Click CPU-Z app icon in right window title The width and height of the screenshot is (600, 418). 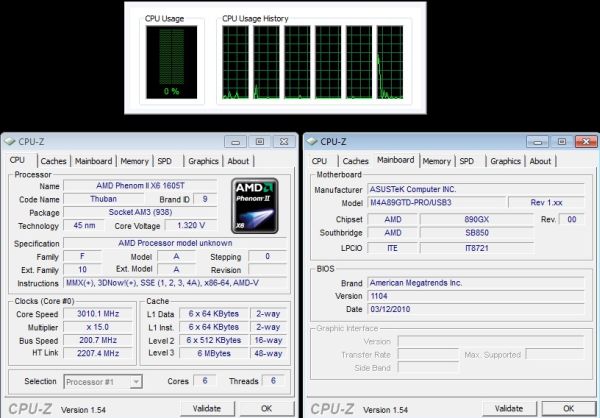coord(312,142)
